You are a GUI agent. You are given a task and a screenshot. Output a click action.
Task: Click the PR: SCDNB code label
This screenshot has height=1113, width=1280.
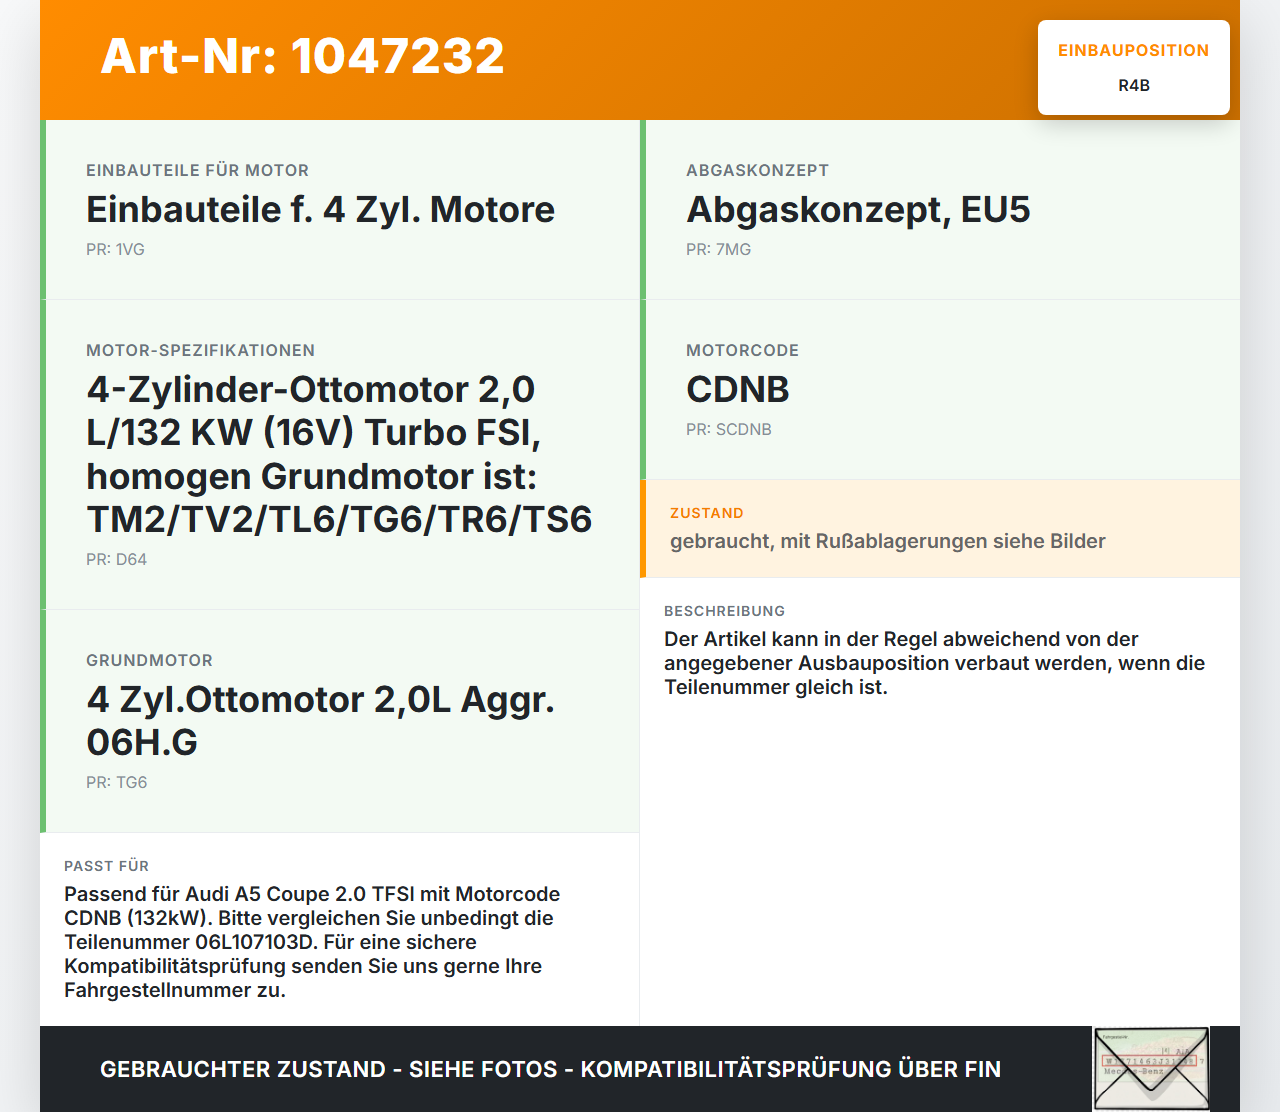tap(728, 429)
